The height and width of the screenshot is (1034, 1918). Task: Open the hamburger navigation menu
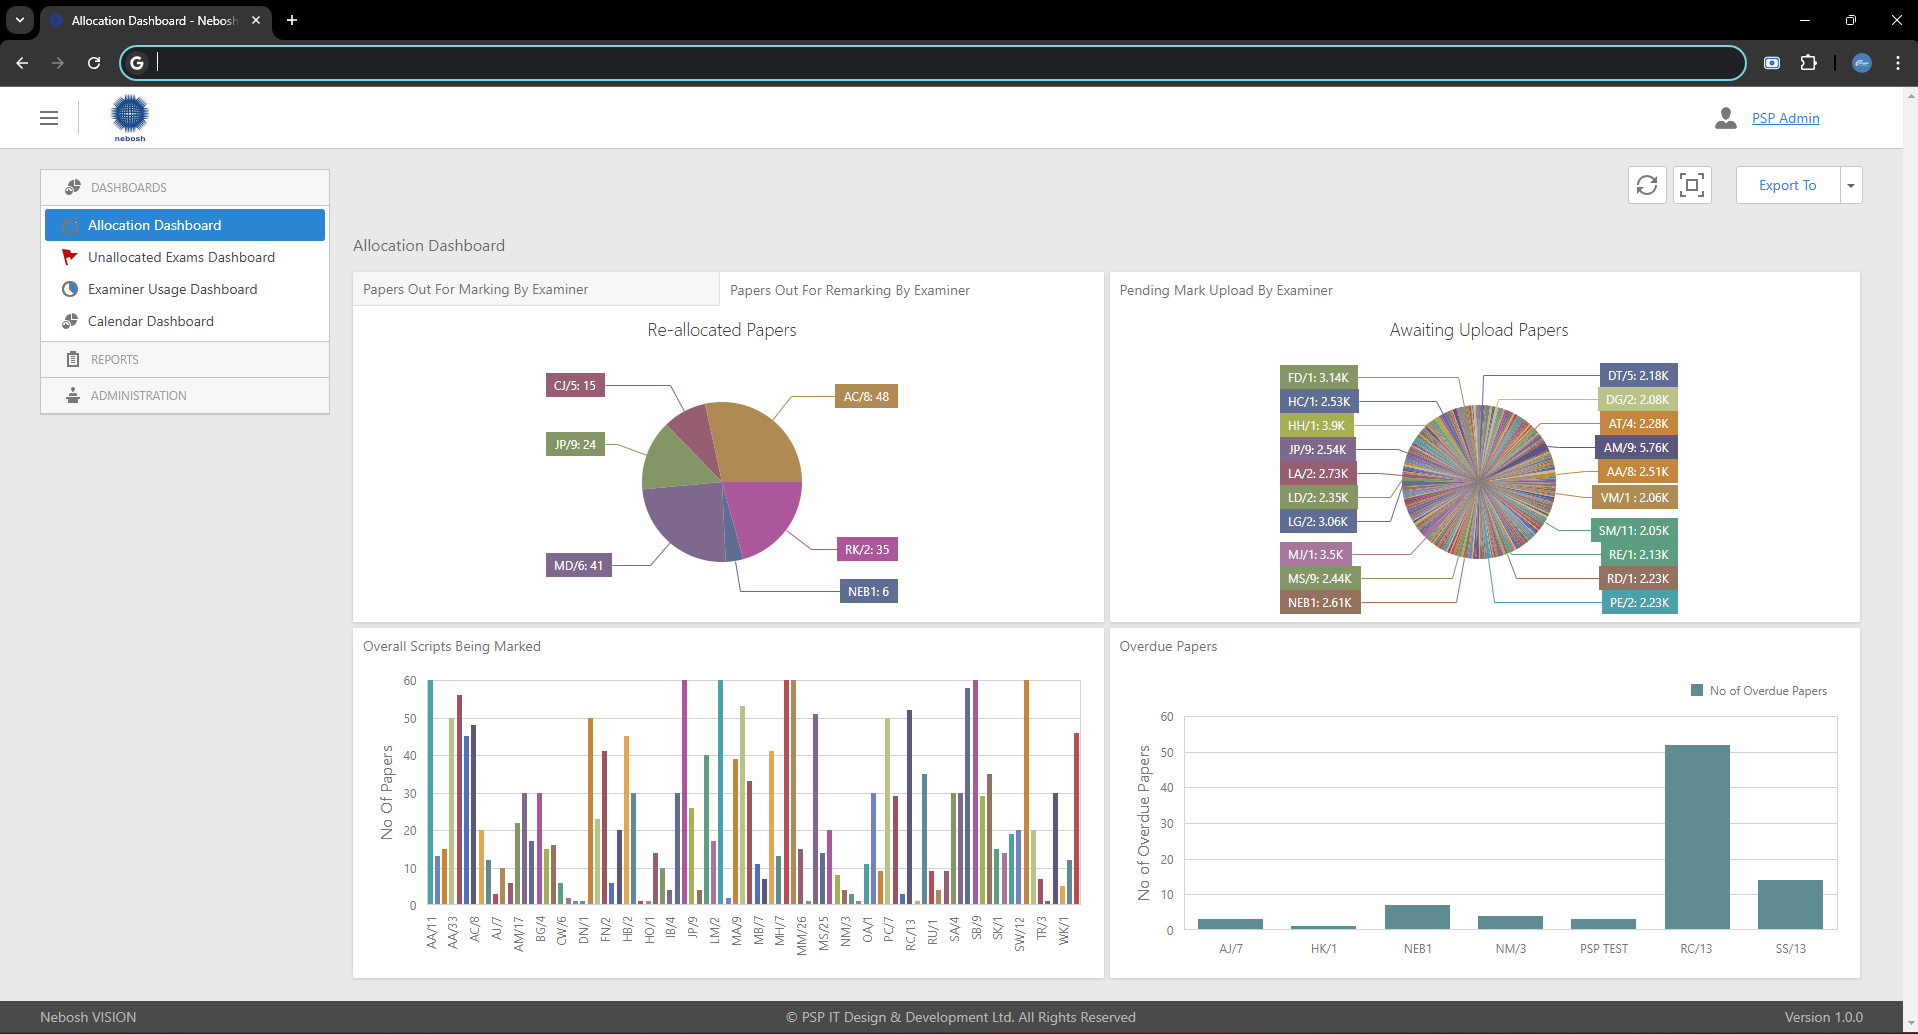coord(49,118)
